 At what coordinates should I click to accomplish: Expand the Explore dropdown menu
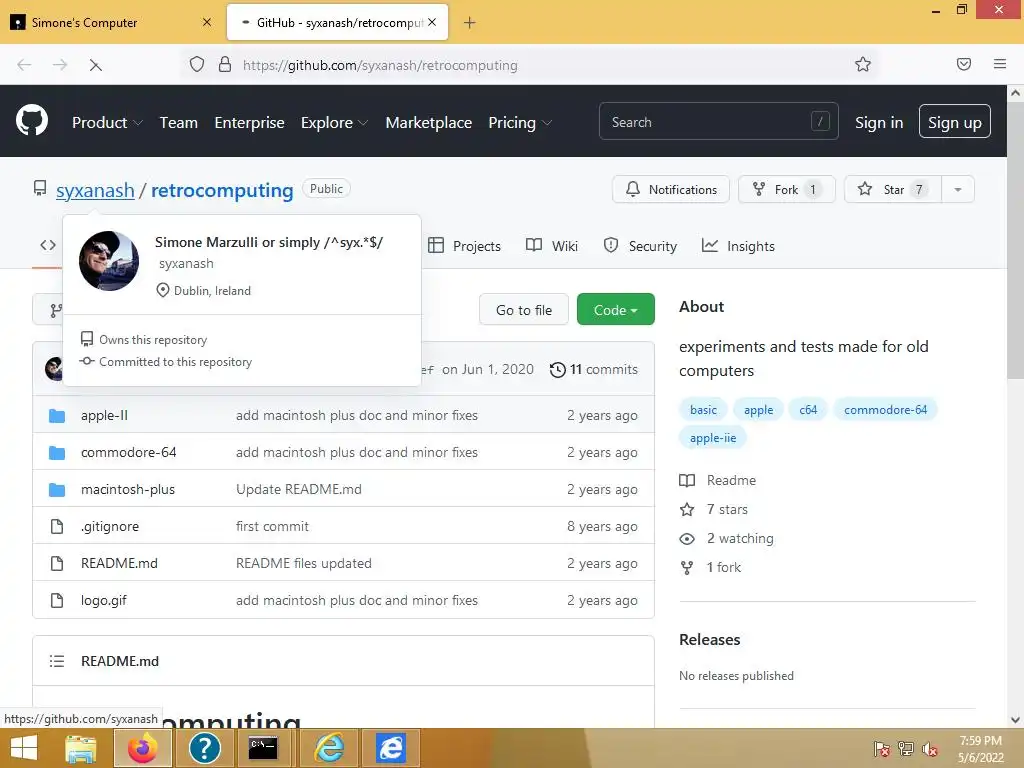(334, 123)
